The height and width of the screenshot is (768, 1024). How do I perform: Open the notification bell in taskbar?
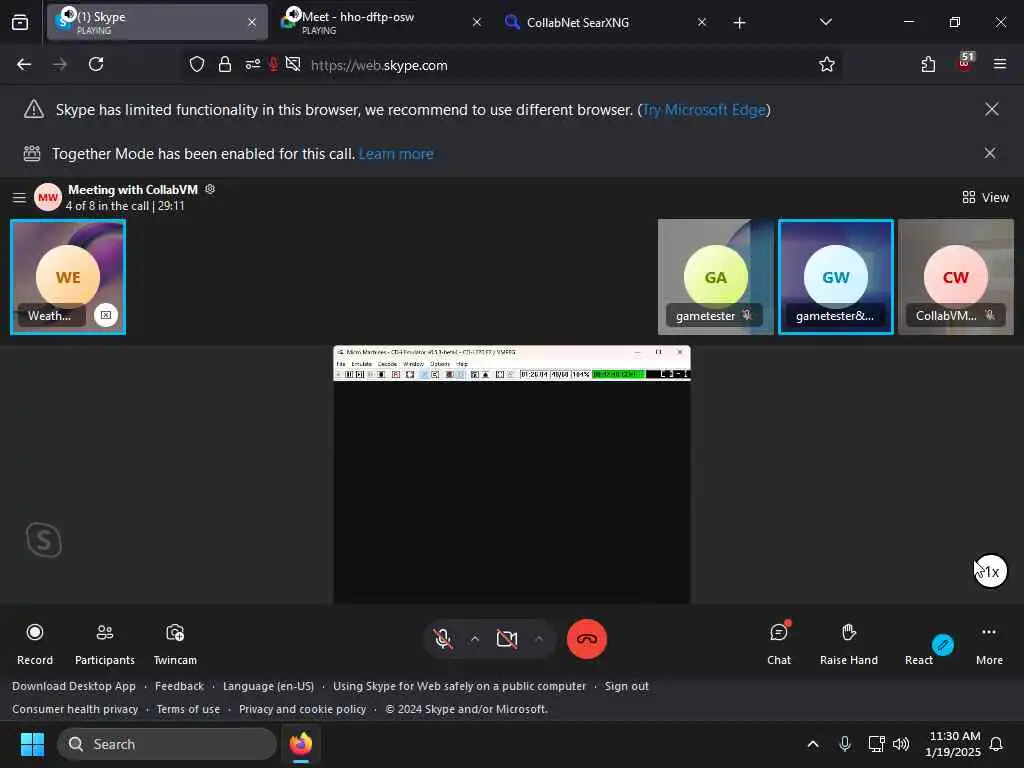point(996,744)
